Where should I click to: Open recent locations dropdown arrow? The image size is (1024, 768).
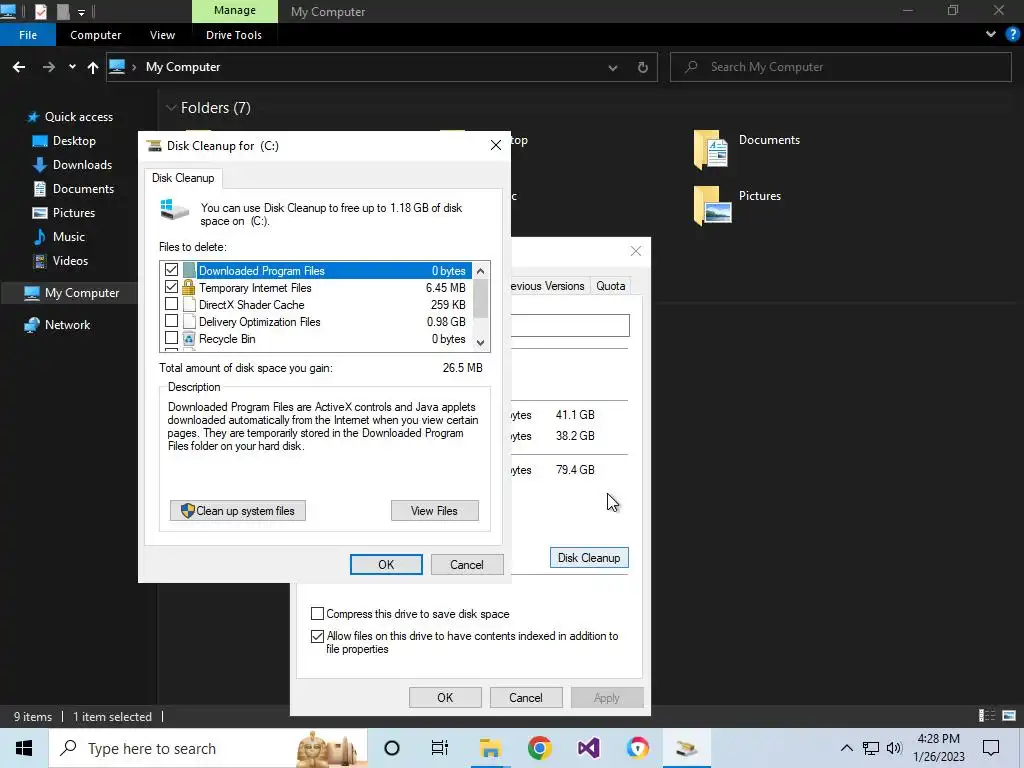coord(72,67)
